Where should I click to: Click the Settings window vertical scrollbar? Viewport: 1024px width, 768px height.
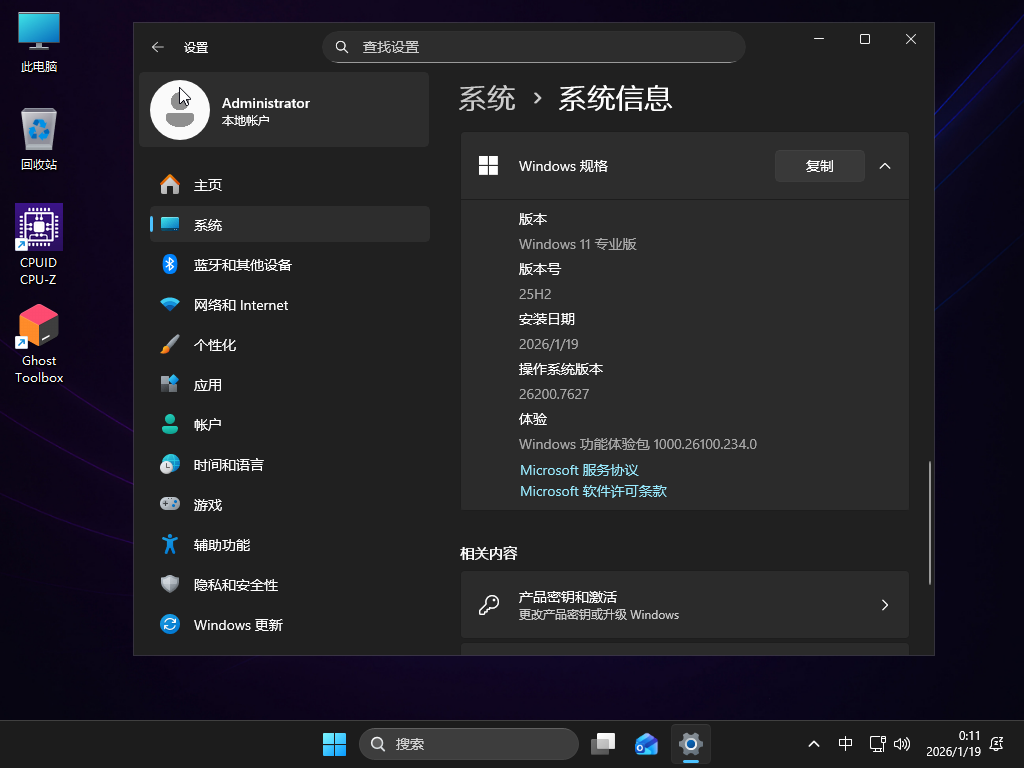930,522
